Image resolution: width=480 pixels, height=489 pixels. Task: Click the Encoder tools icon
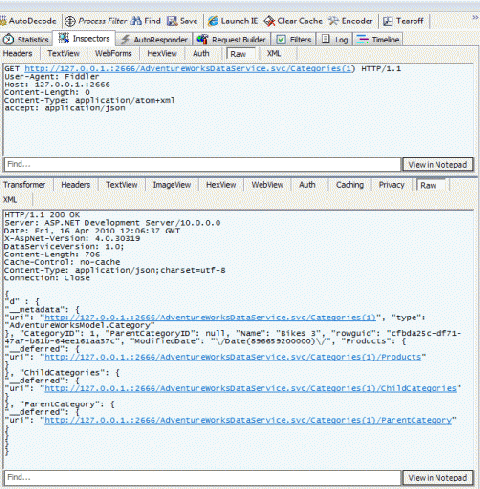(333, 21)
